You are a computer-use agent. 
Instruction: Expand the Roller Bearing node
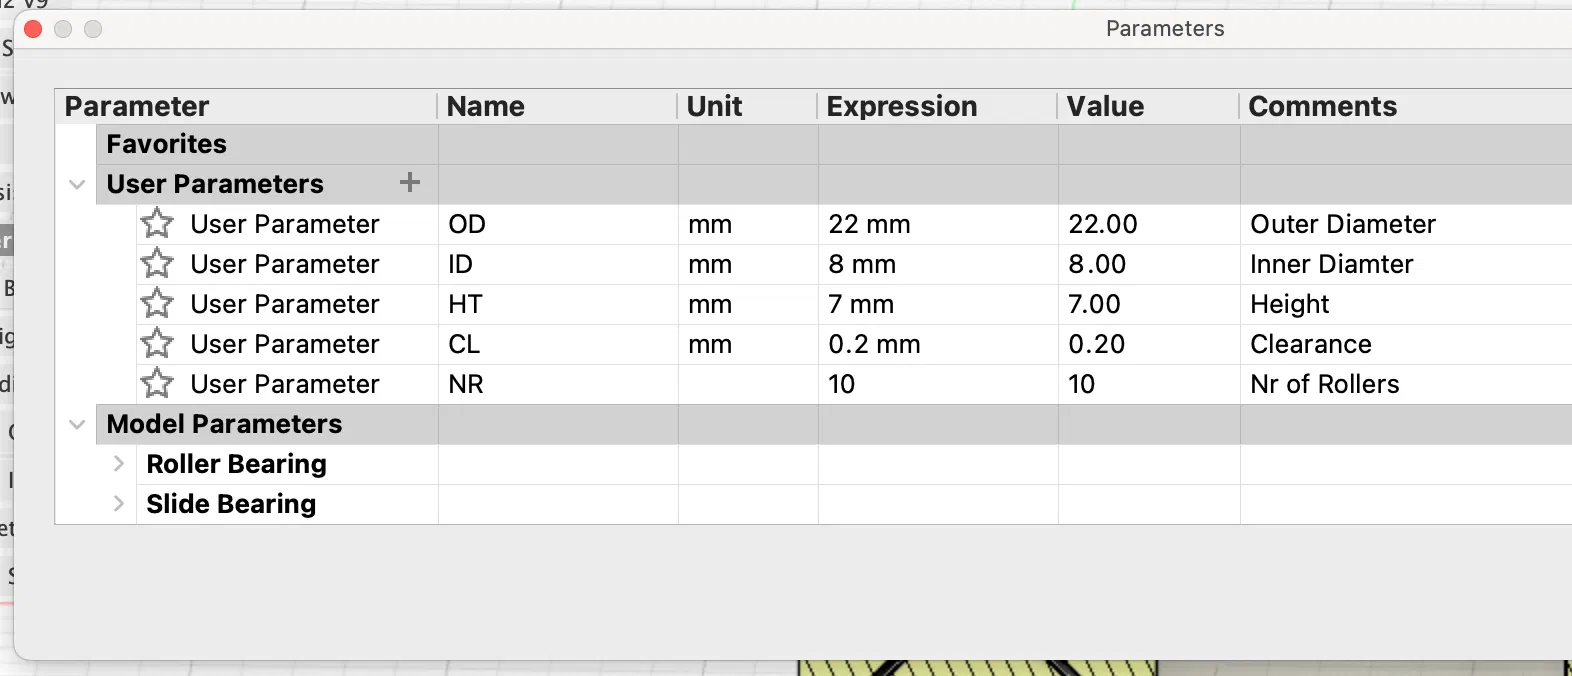click(x=118, y=464)
